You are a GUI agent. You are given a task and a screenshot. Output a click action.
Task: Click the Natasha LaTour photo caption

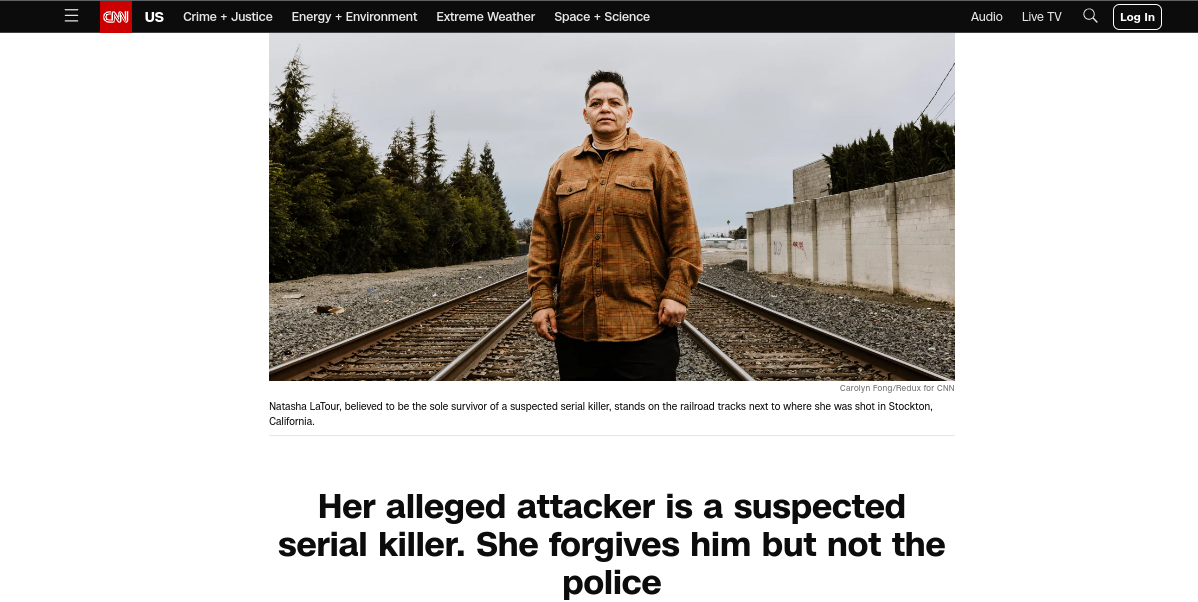coord(601,413)
